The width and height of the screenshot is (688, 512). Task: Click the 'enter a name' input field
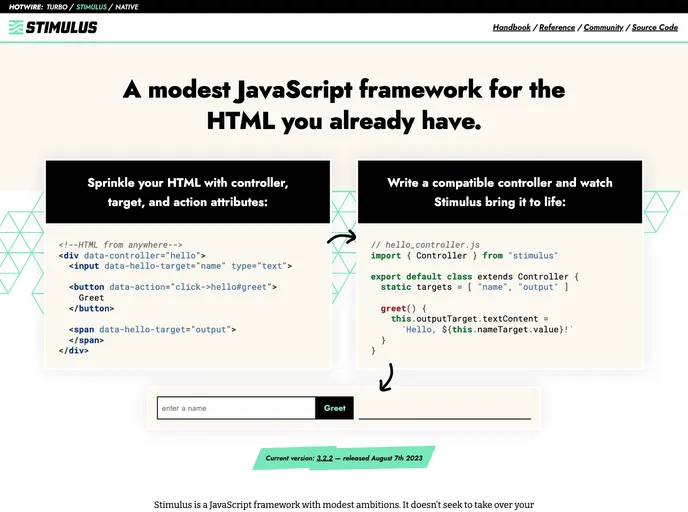[x=236, y=408]
